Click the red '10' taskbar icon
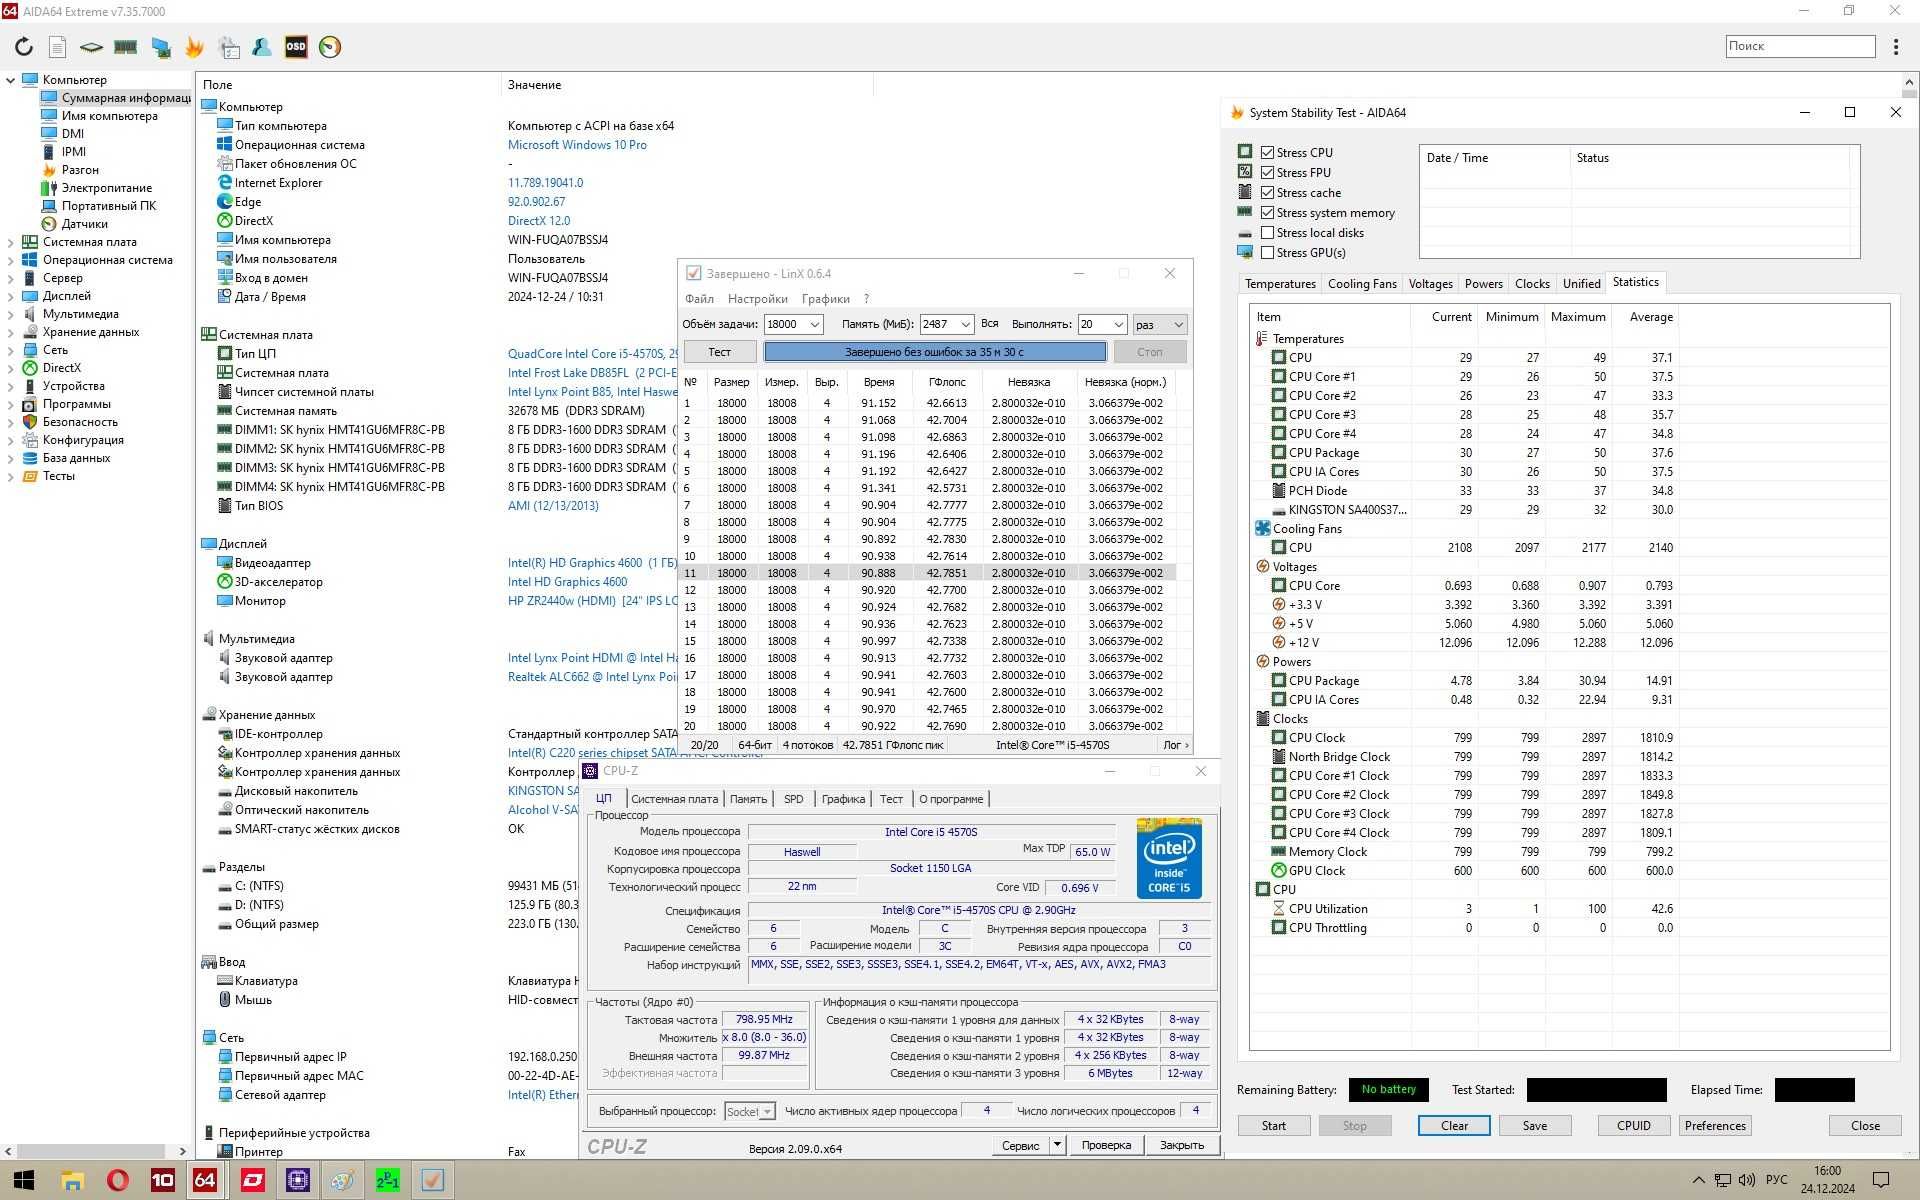Viewport: 1920px width, 1200px height. (x=162, y=1180)
